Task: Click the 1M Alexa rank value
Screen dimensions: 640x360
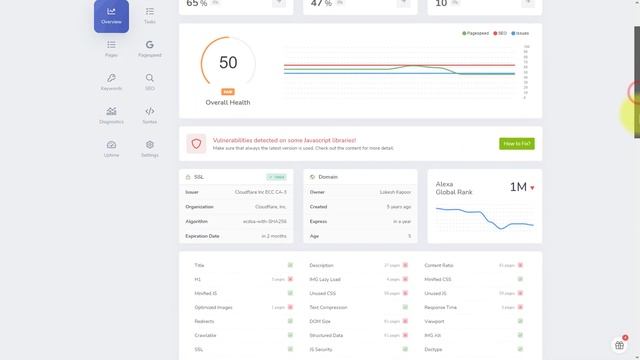Action: click(x=518, y=187)
